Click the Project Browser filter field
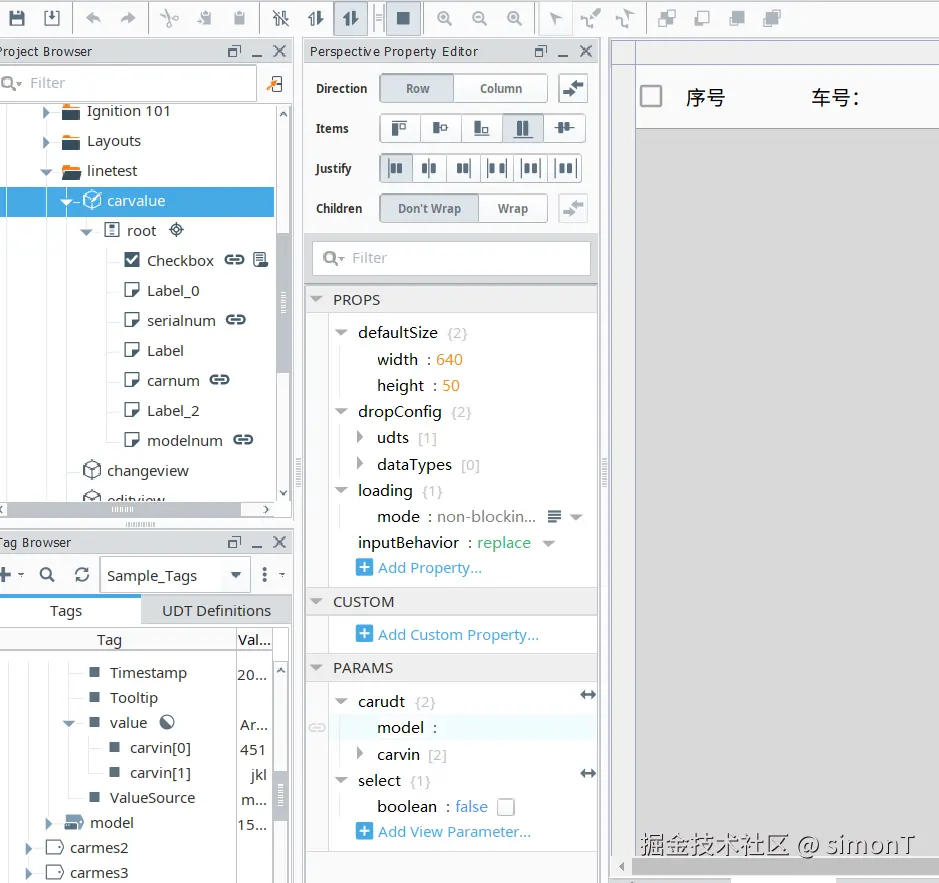 point(129,83)
